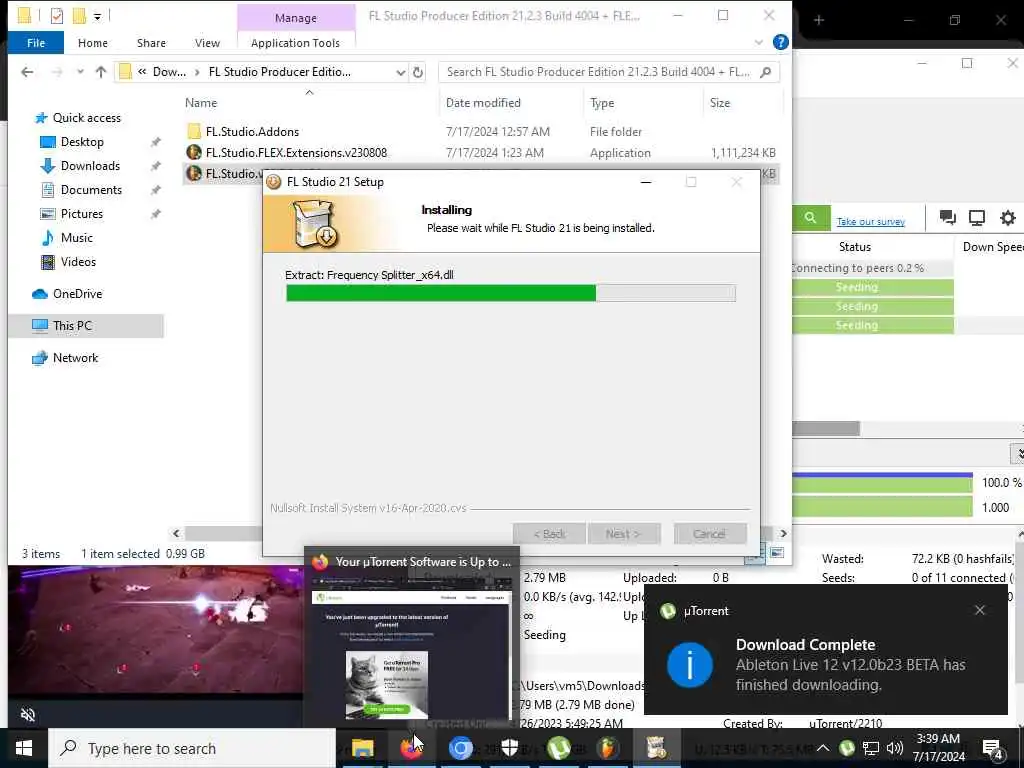Click the Manage contextual tab header
This screenshot has height=768, width=1024.
[x=296, y=18]
